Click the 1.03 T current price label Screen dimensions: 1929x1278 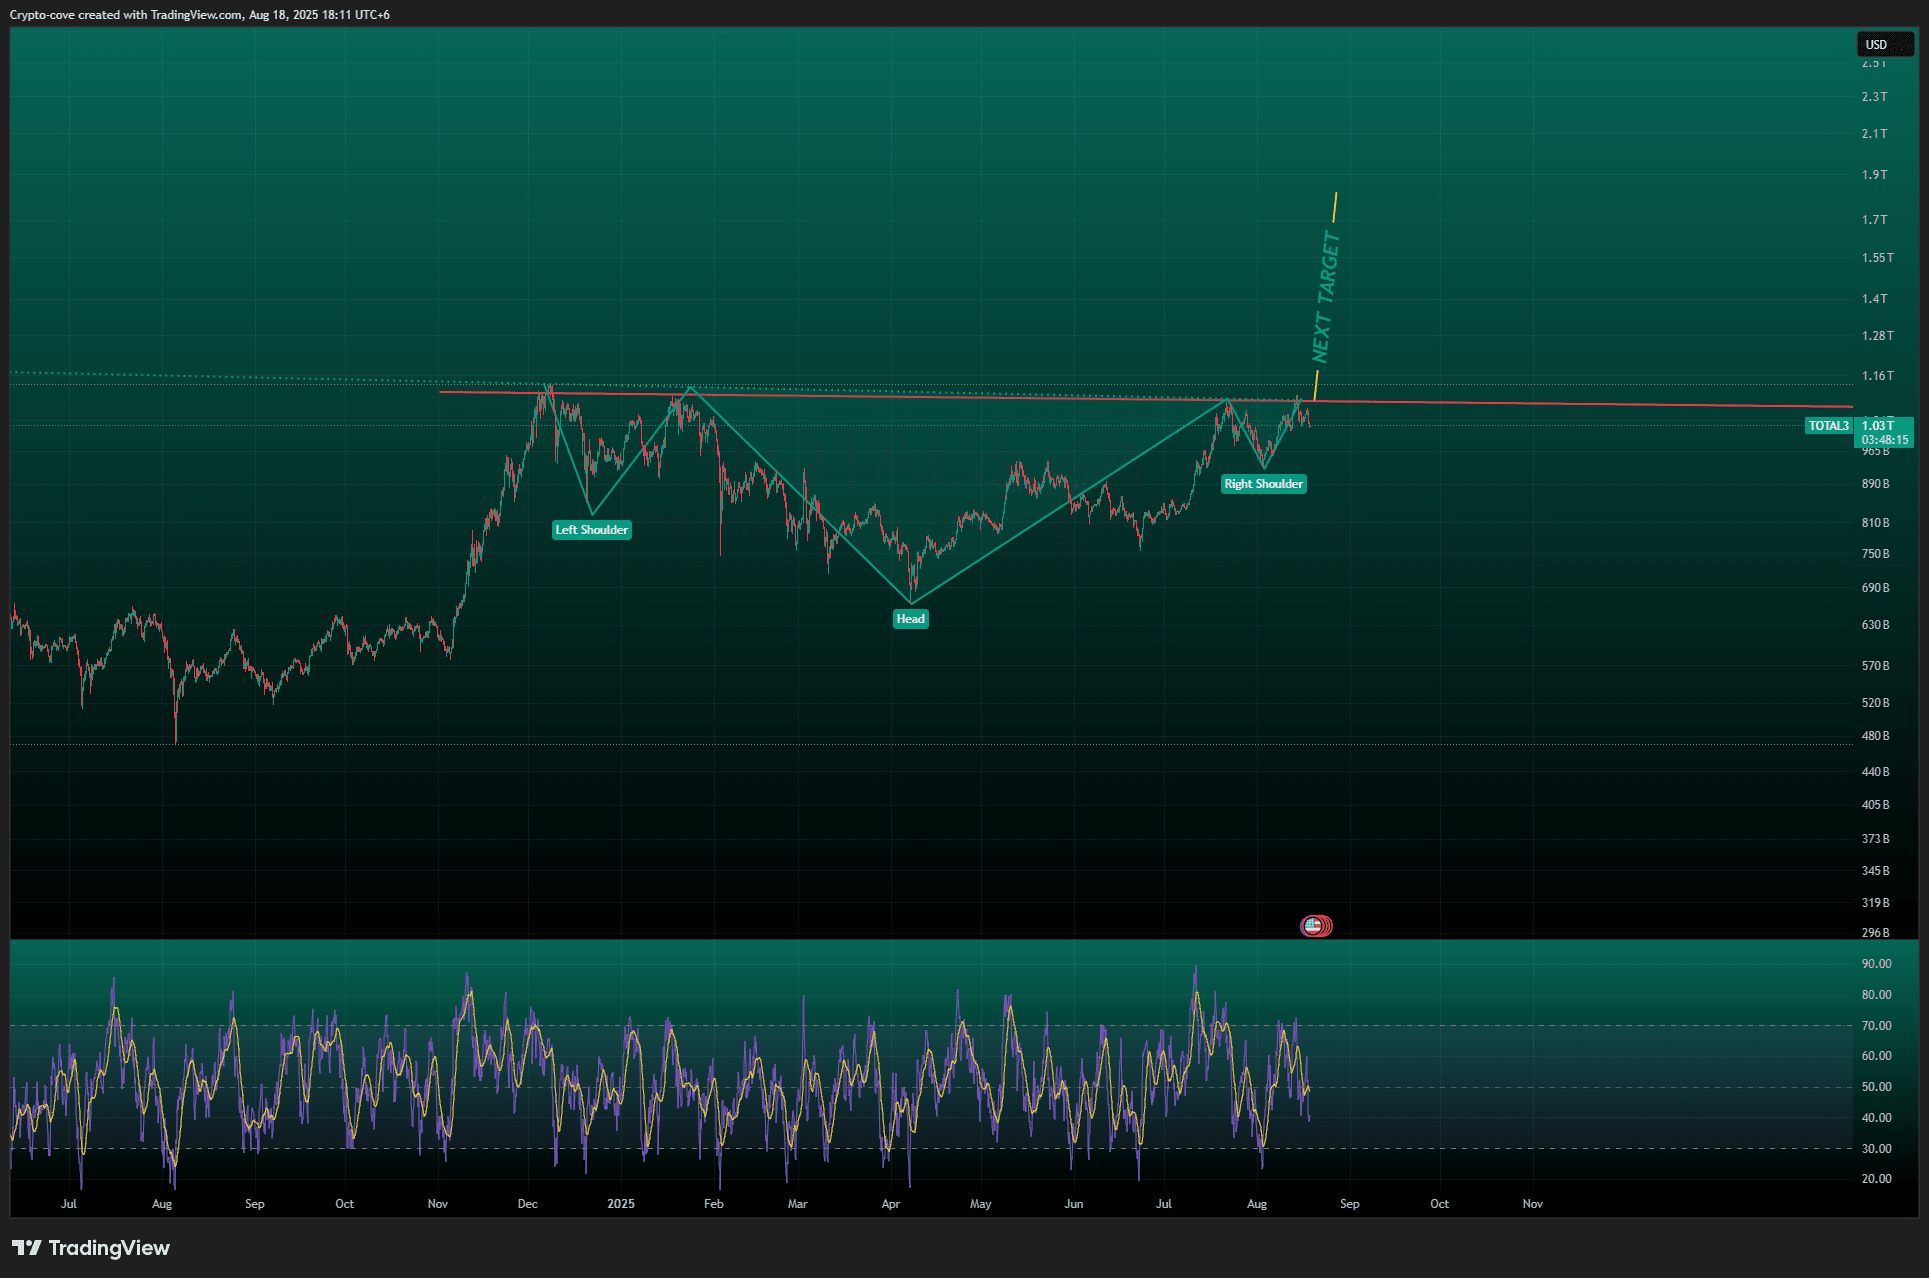(x=1877, y=426)
